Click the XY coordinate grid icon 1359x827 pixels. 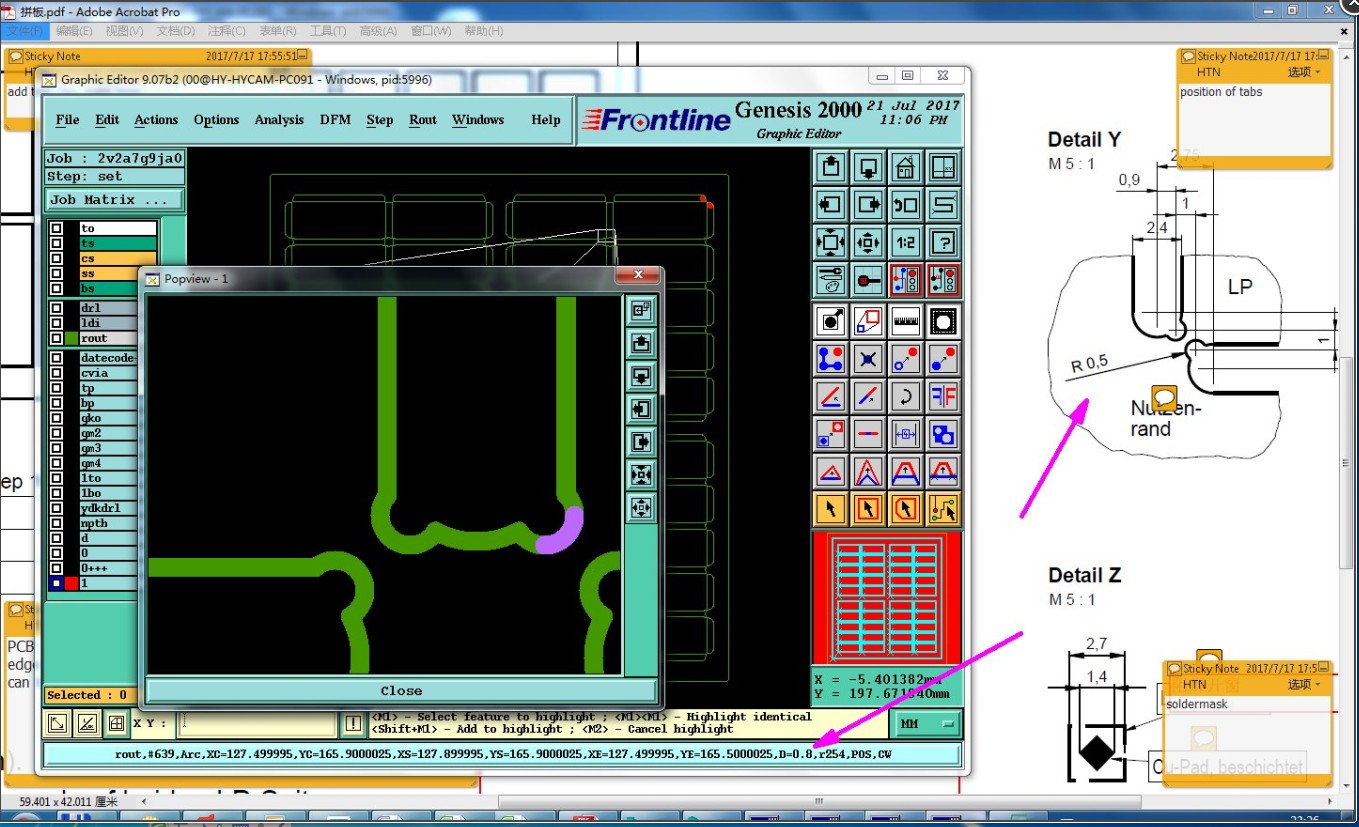(942, 167)
